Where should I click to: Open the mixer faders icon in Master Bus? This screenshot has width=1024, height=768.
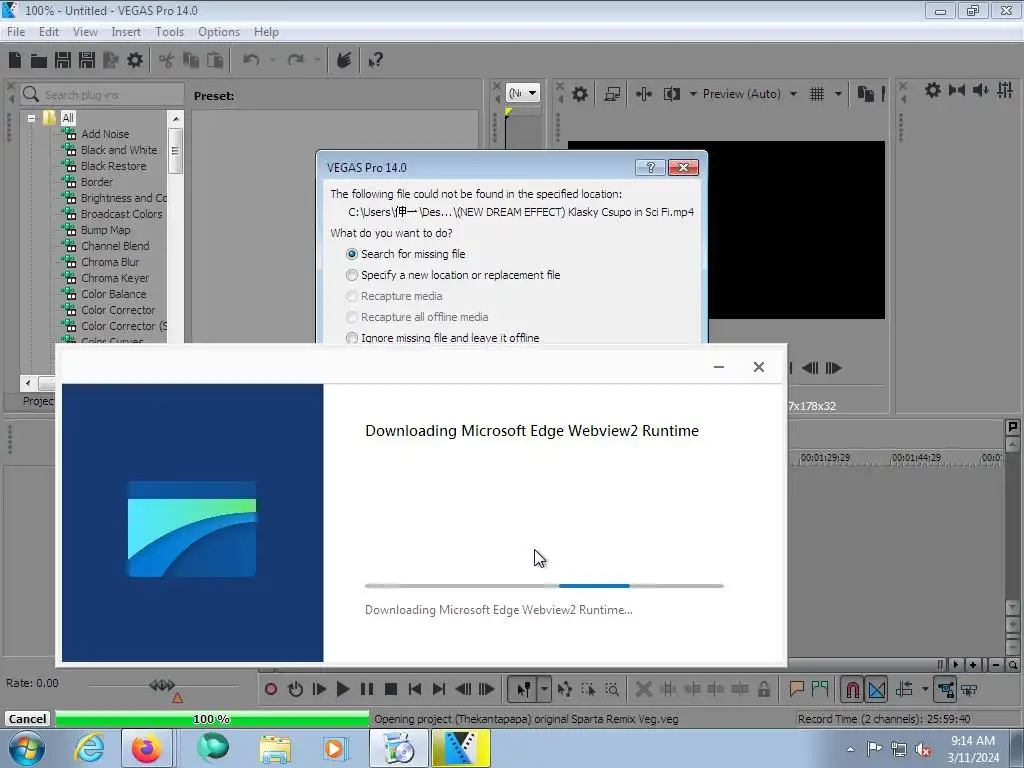(x=1005, y=90)
